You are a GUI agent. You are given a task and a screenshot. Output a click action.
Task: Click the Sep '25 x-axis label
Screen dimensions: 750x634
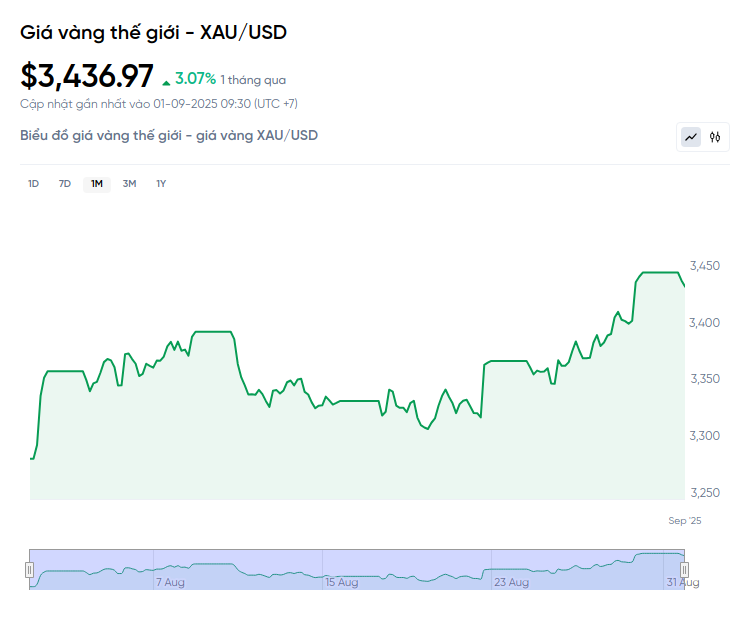click(685, 520)
